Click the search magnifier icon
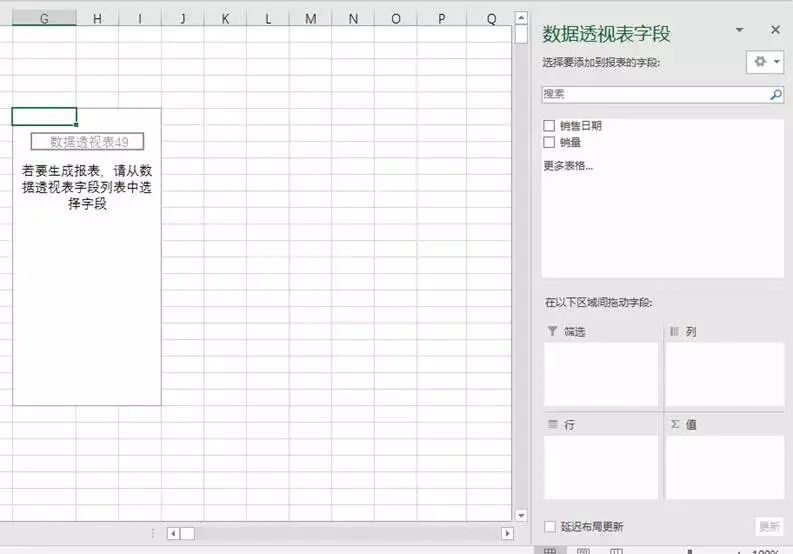This screenshot has height=554, width=793. [x=775, y=94]
